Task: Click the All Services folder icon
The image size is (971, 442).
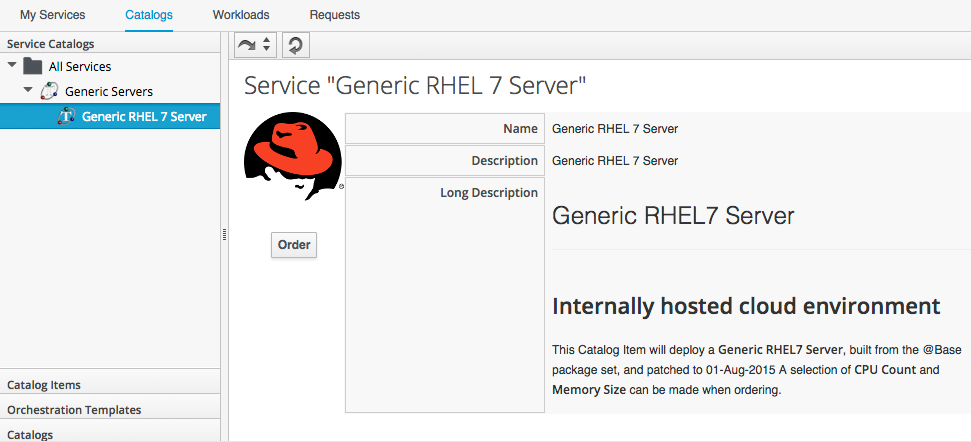Action: click(33, 66)
